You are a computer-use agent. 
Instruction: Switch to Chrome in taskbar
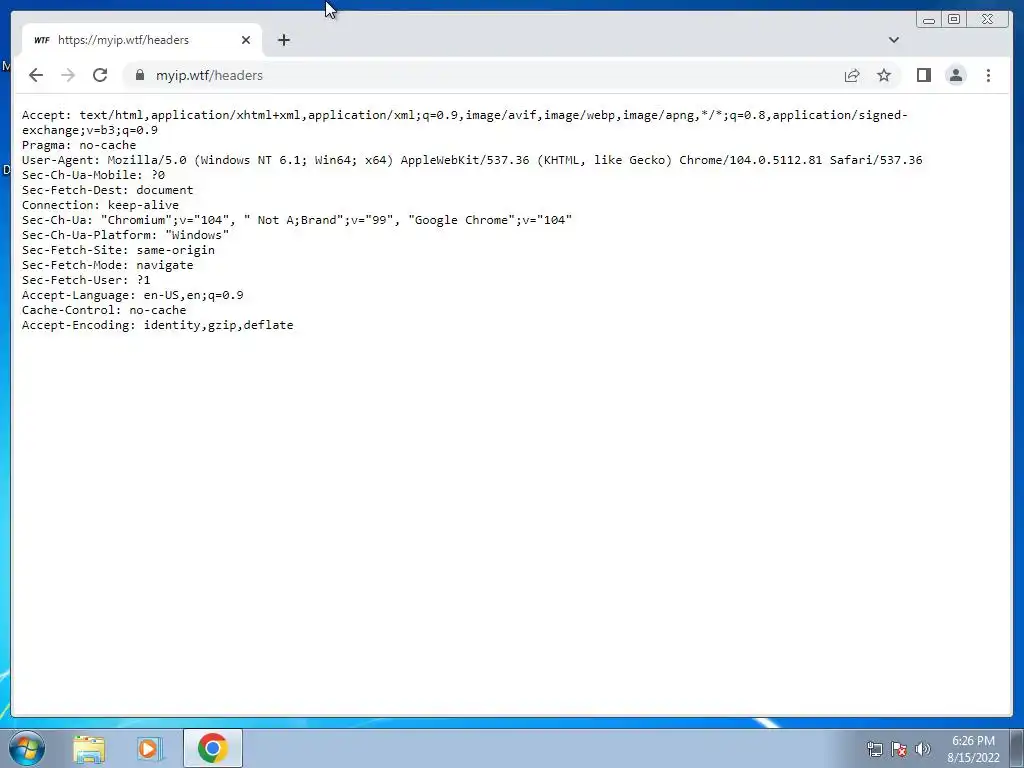[212, 748]
